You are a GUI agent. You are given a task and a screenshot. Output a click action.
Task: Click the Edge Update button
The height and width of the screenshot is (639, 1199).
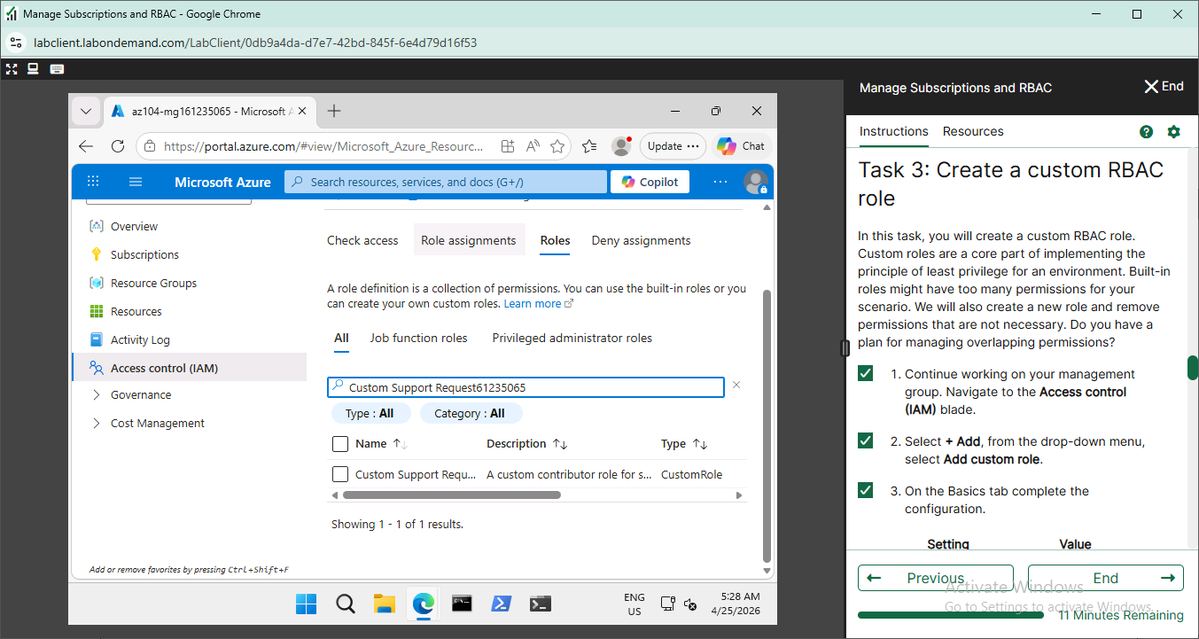[673, 146]
